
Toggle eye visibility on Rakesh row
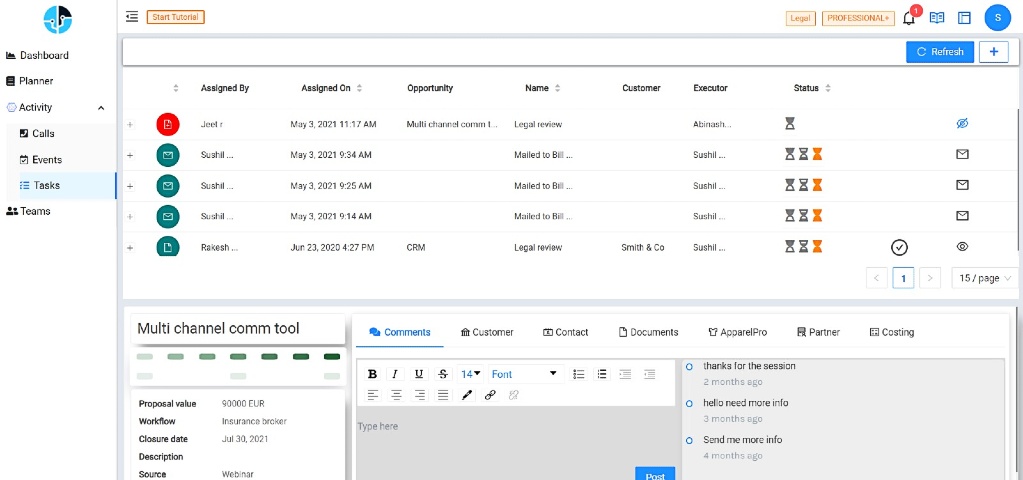tap(962, 247)
